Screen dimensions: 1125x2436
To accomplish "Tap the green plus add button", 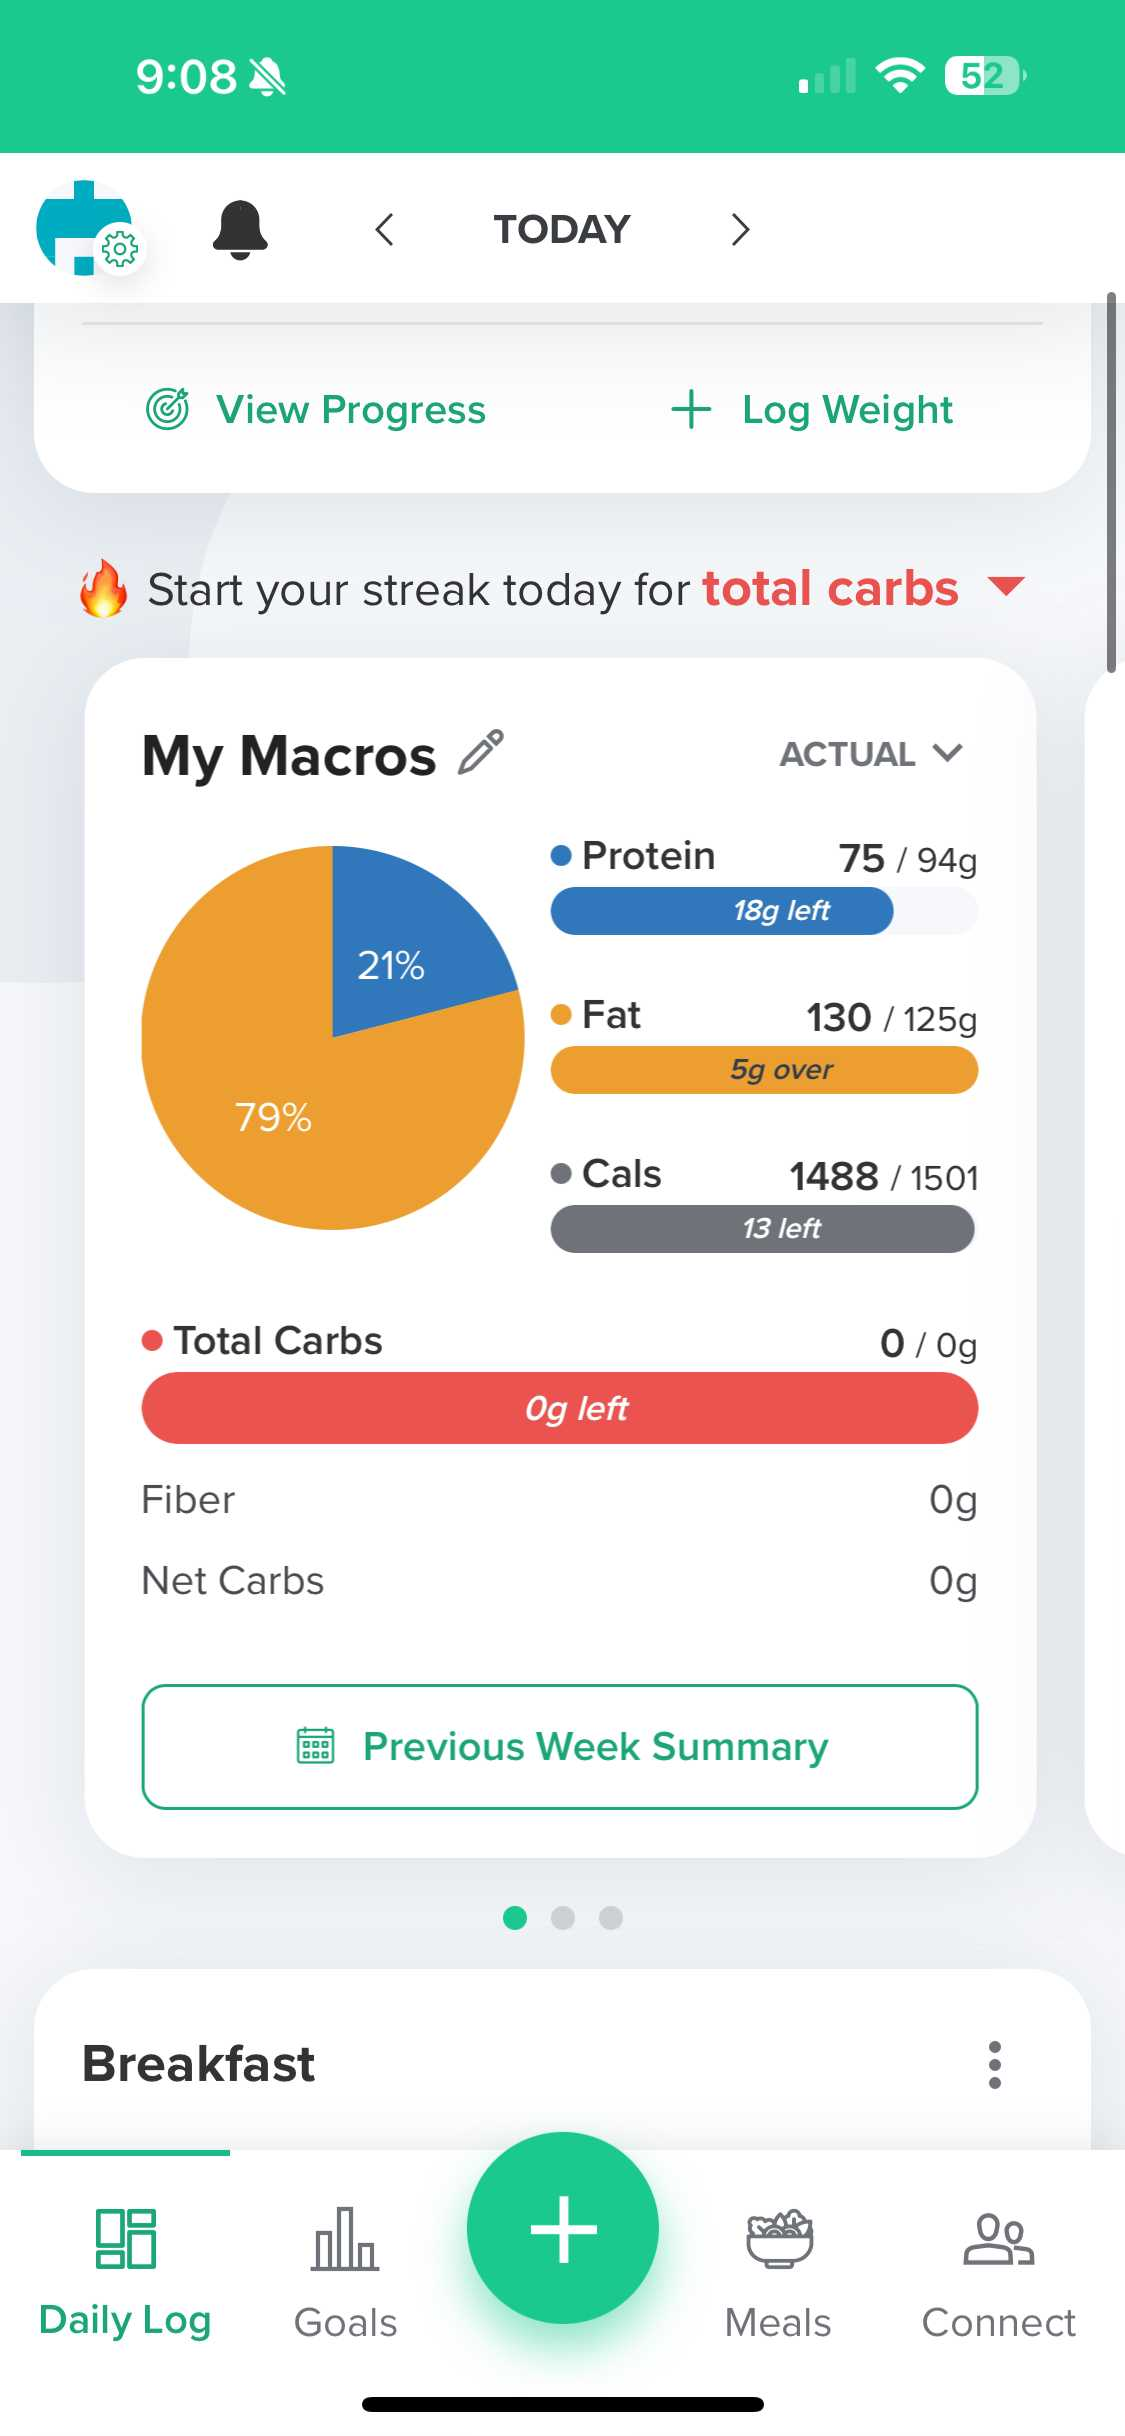I will [563, 2228].
